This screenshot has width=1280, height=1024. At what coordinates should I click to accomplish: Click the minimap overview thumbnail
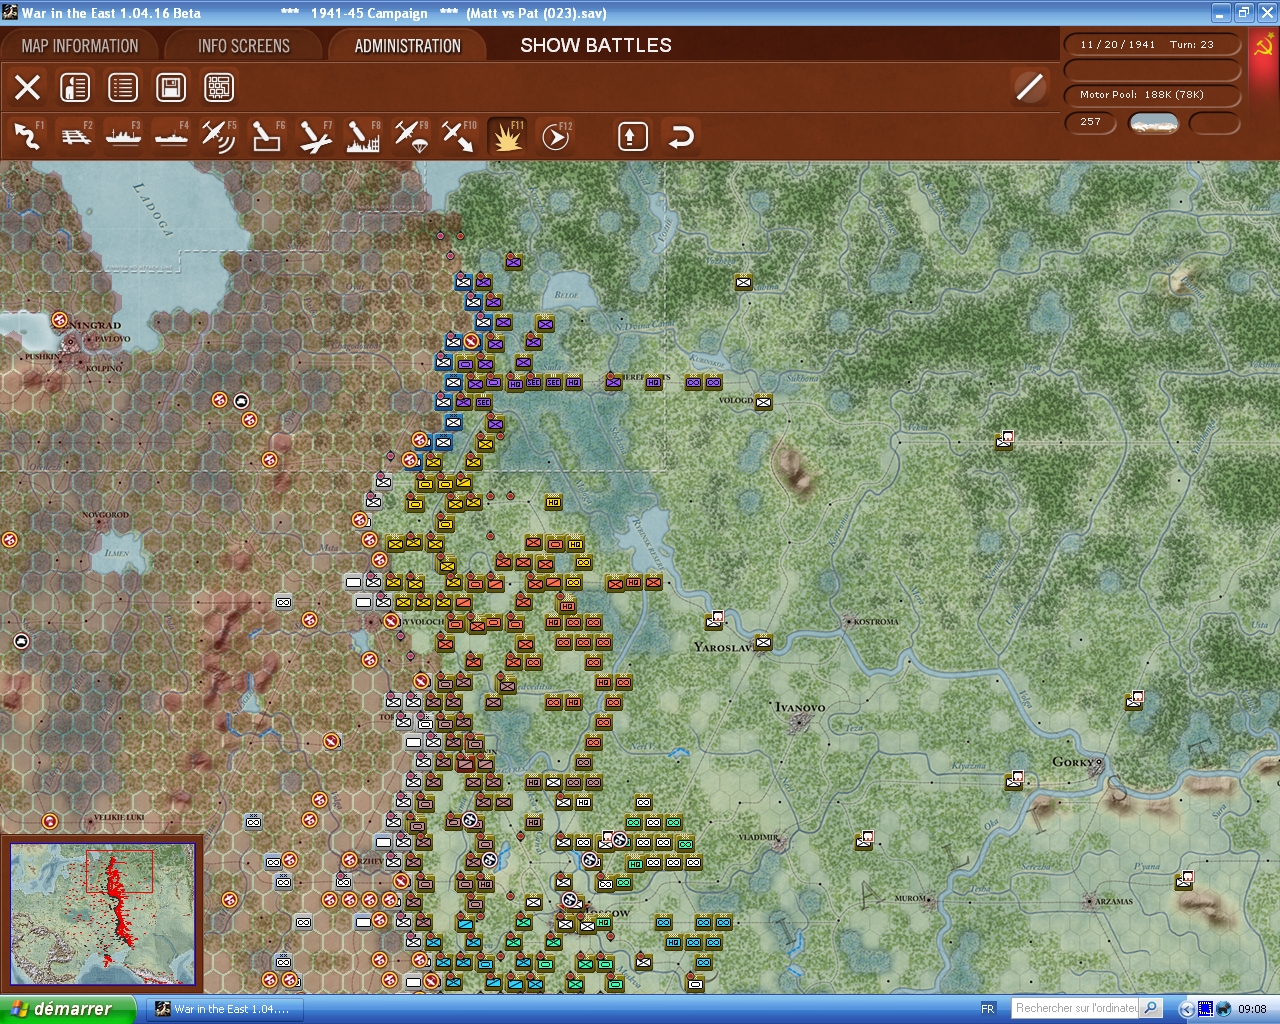pos(102,914)
